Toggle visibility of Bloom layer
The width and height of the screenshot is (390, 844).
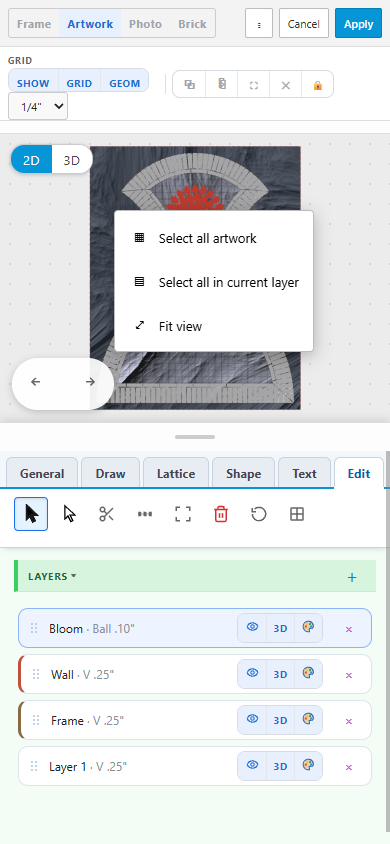pyautogui.click(x=252, y=628)
